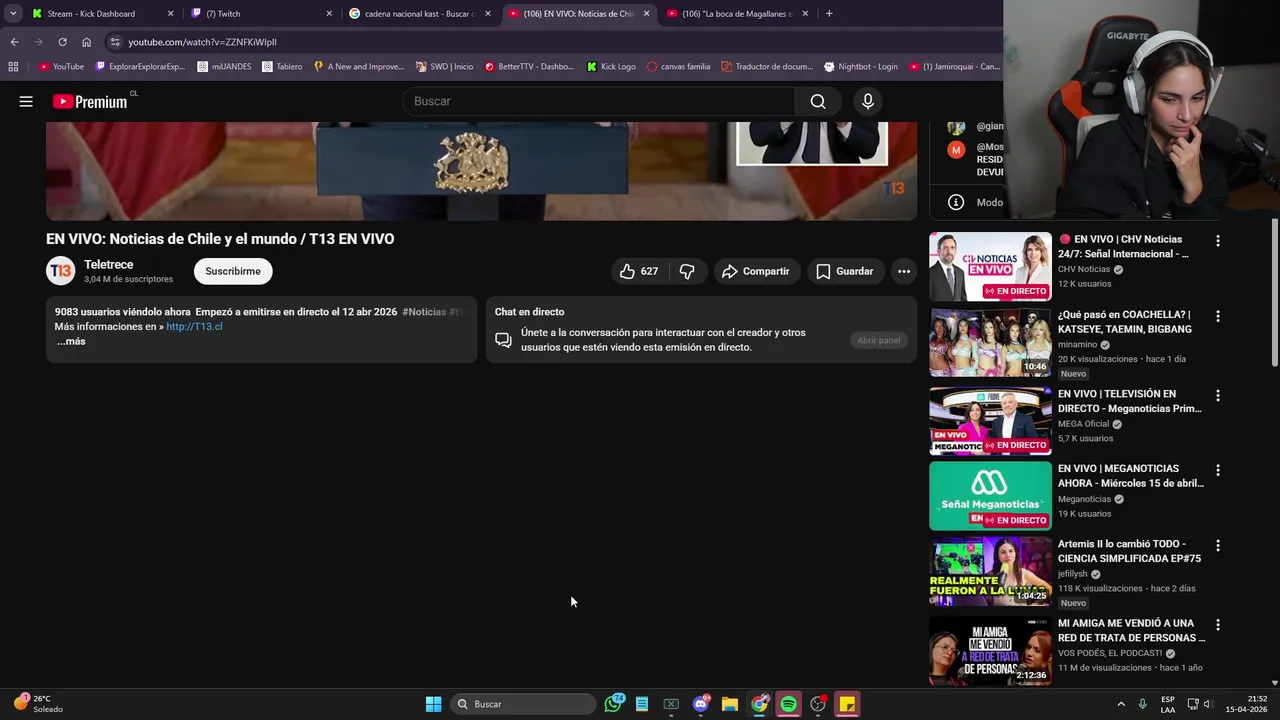Open the Señal Meganoticias live thumbnail
This screenshot has height=720, width=1280.
click(x=990, y=496)
